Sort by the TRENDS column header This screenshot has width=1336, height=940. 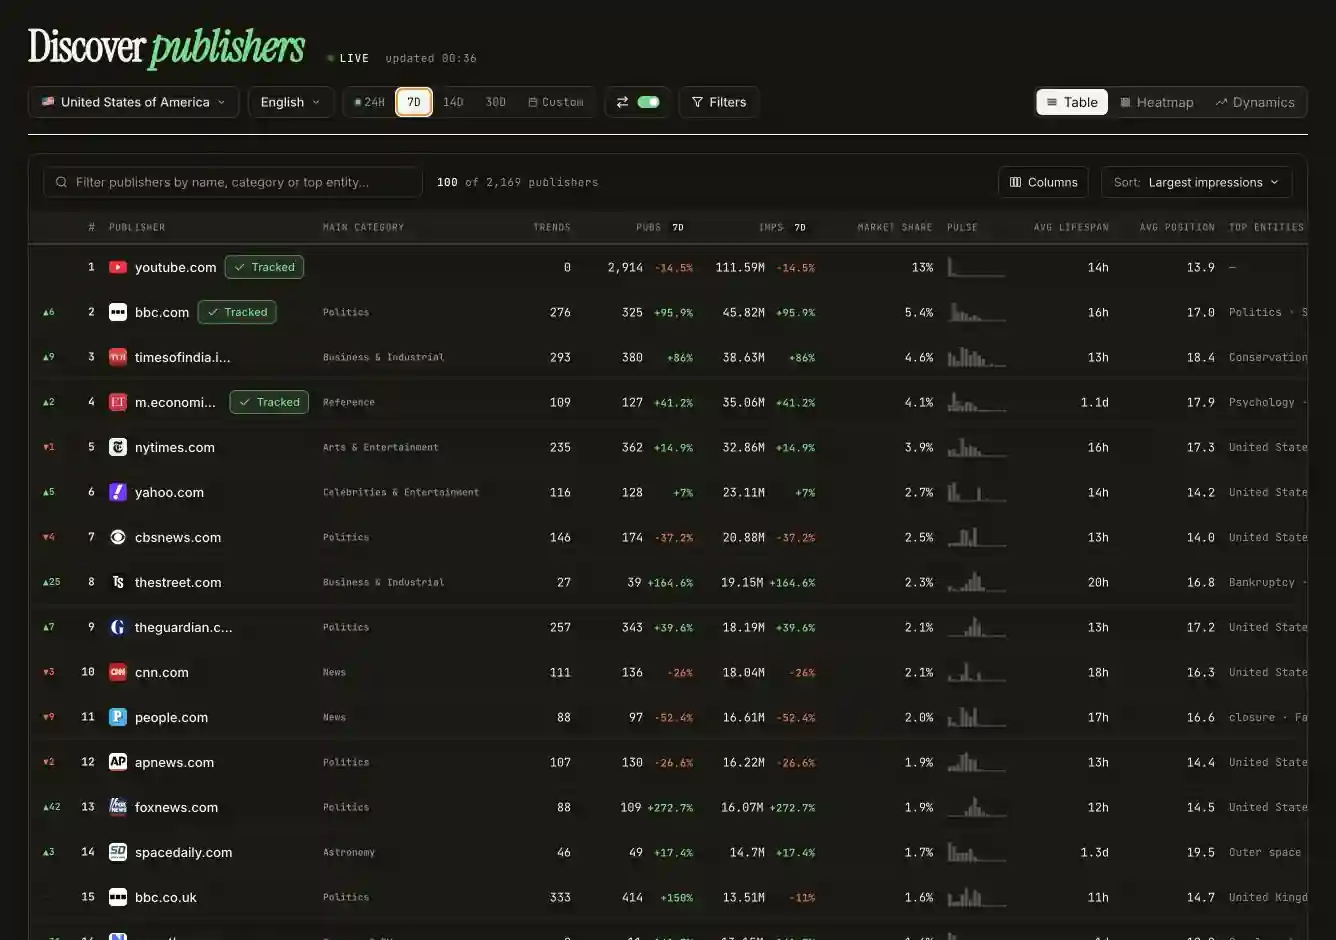click(552, 227)
